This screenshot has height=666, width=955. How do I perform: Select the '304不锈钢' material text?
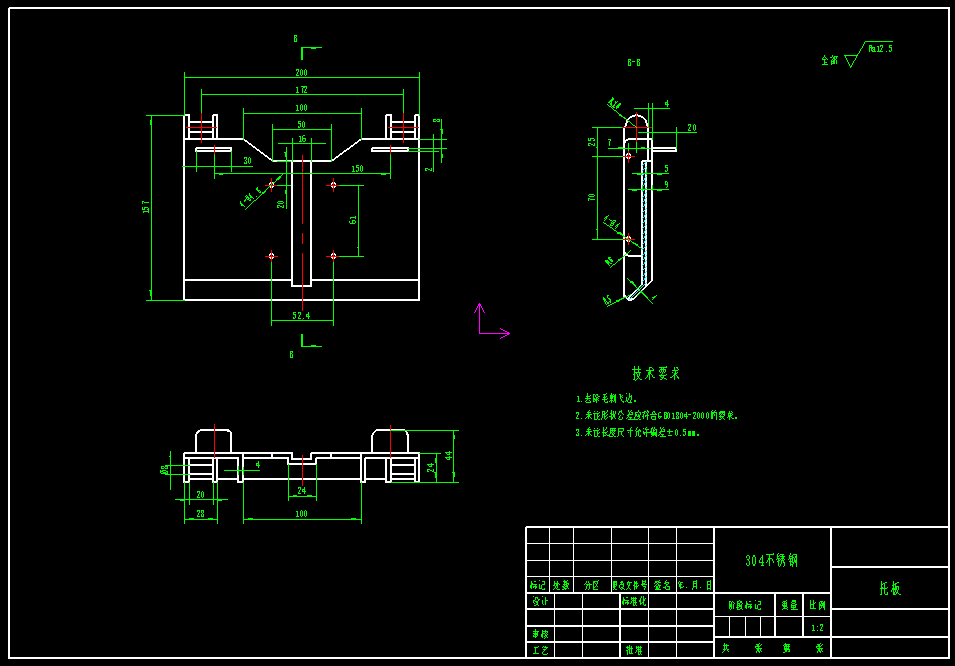(x=772, y=561)
